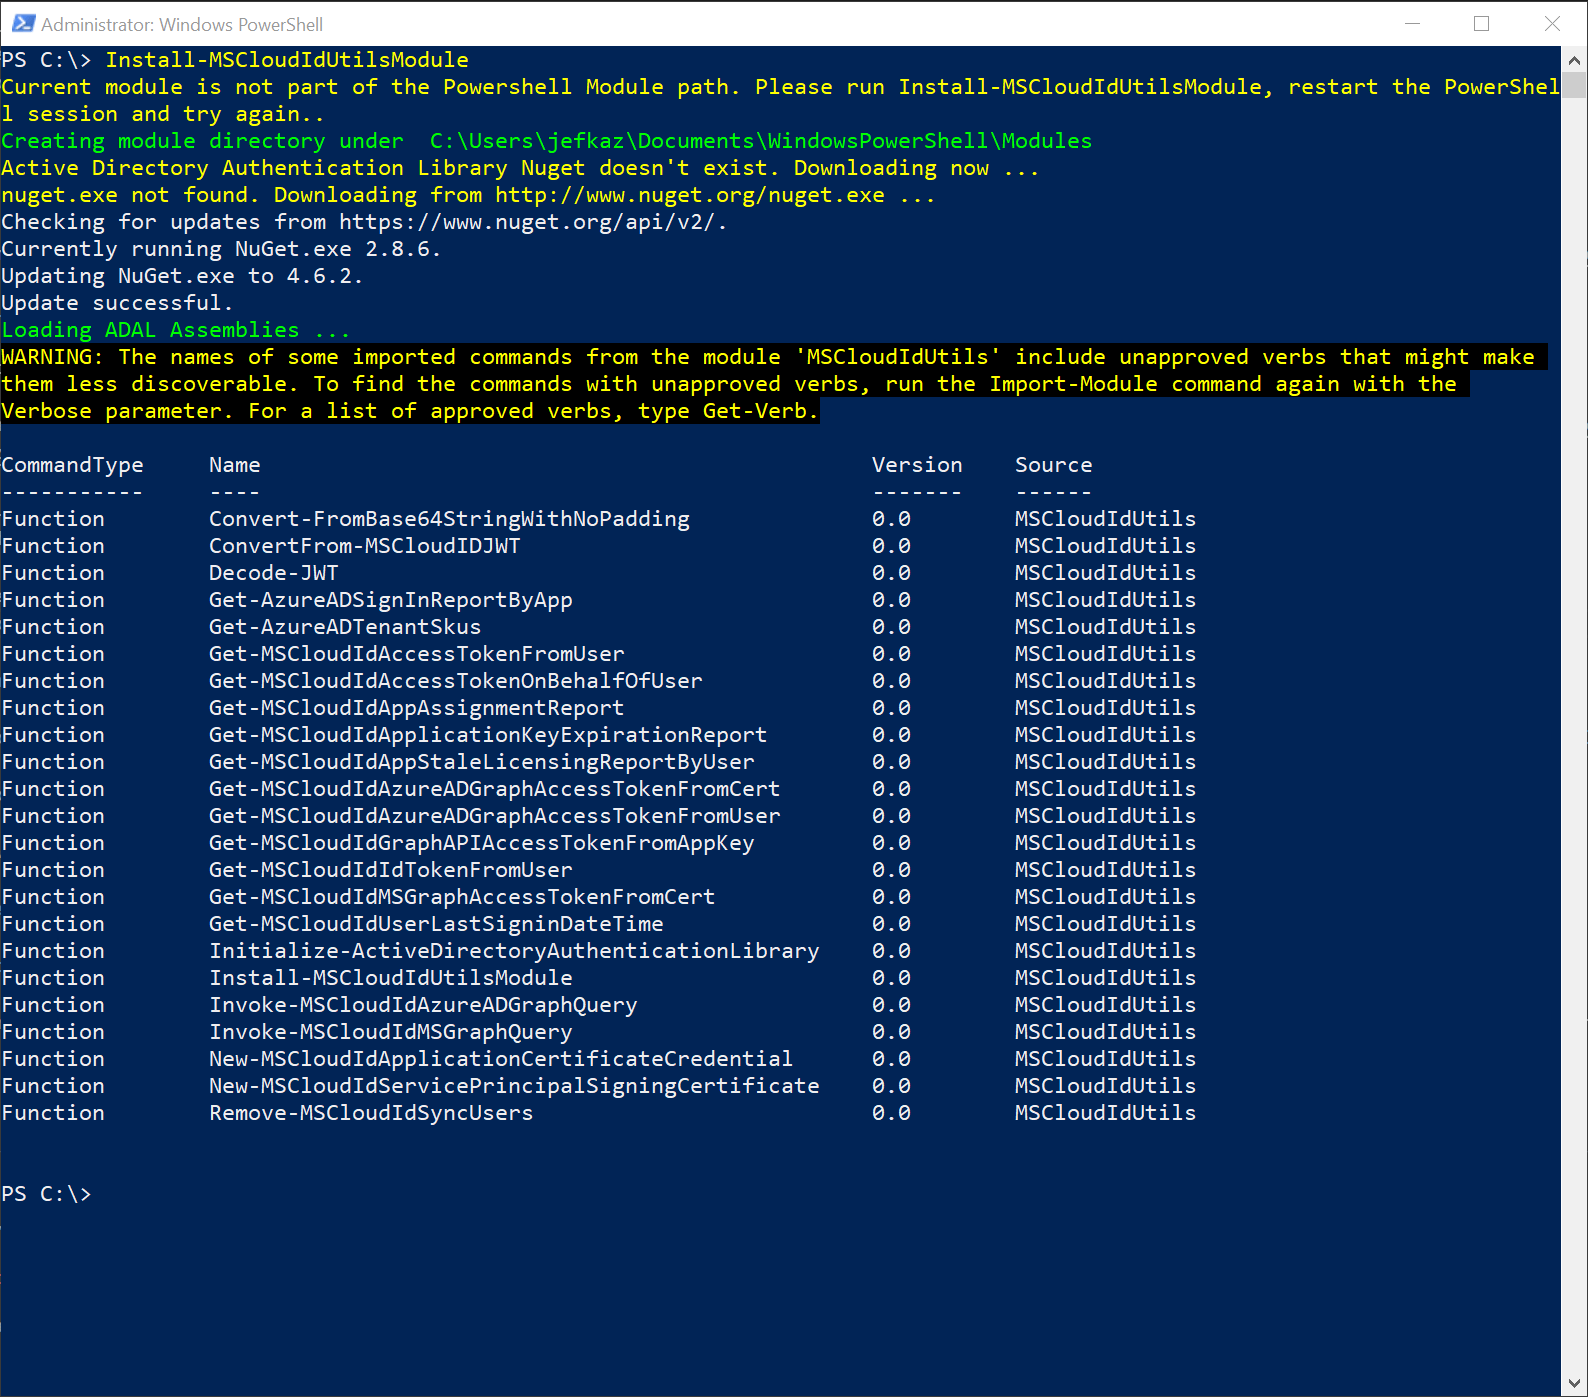The image size is (1588, 1397).
Task: Click the 'Current module is not part' warning line
Action: coord(780,100)
